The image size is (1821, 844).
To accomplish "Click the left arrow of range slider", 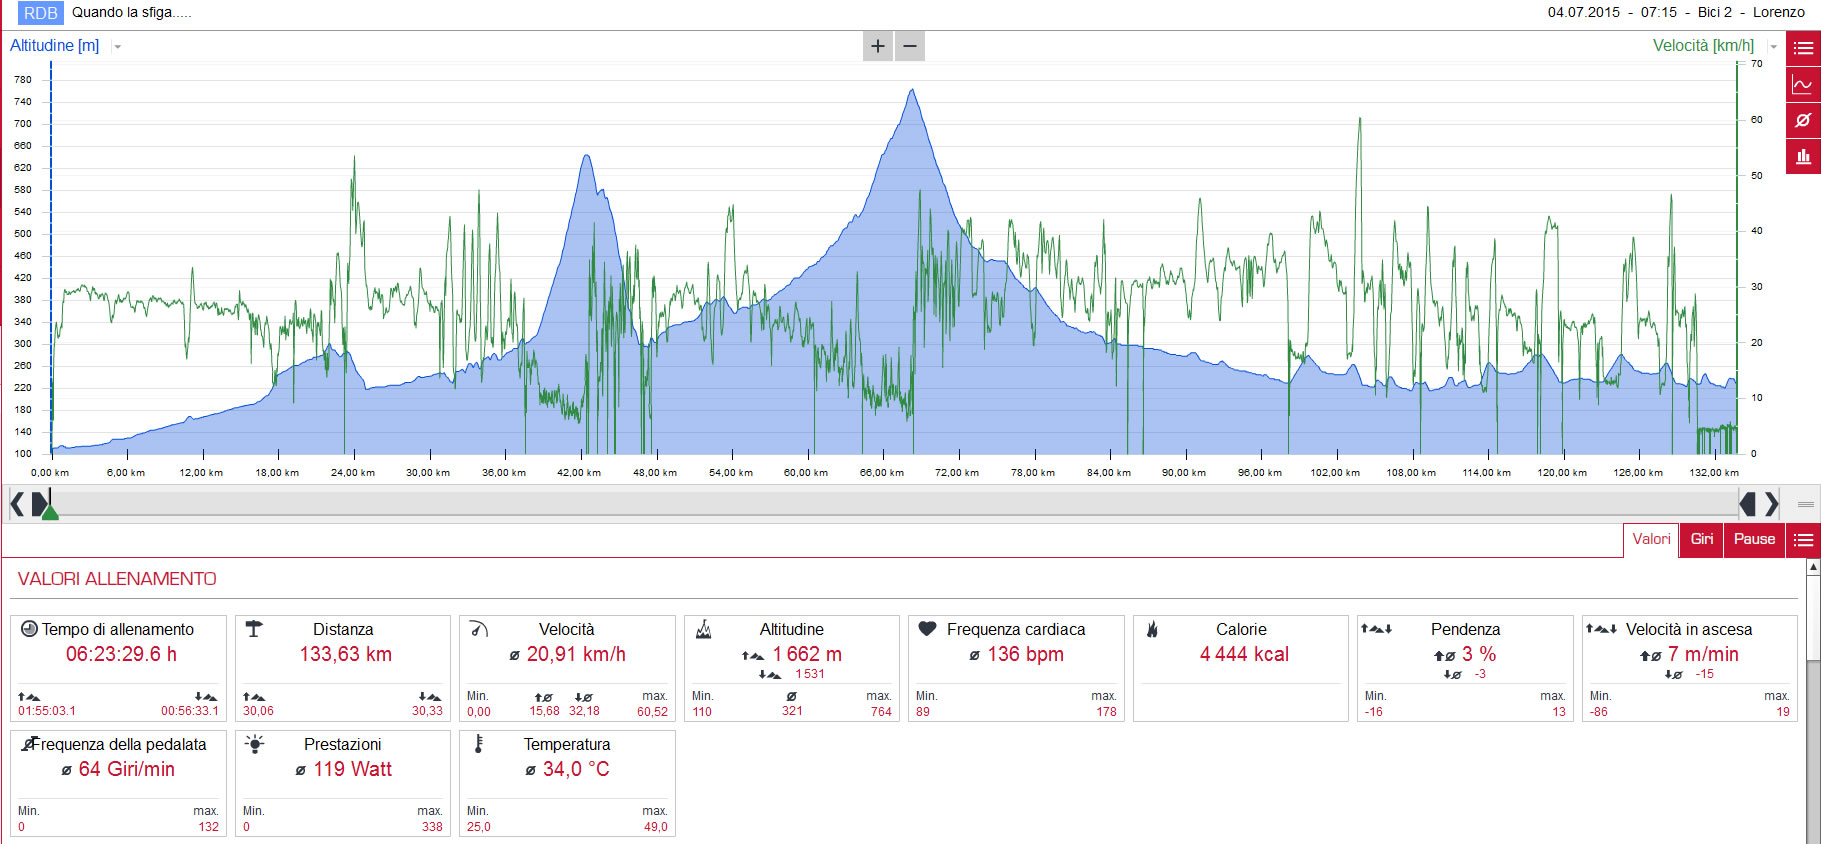I will [x=17, y=504].
